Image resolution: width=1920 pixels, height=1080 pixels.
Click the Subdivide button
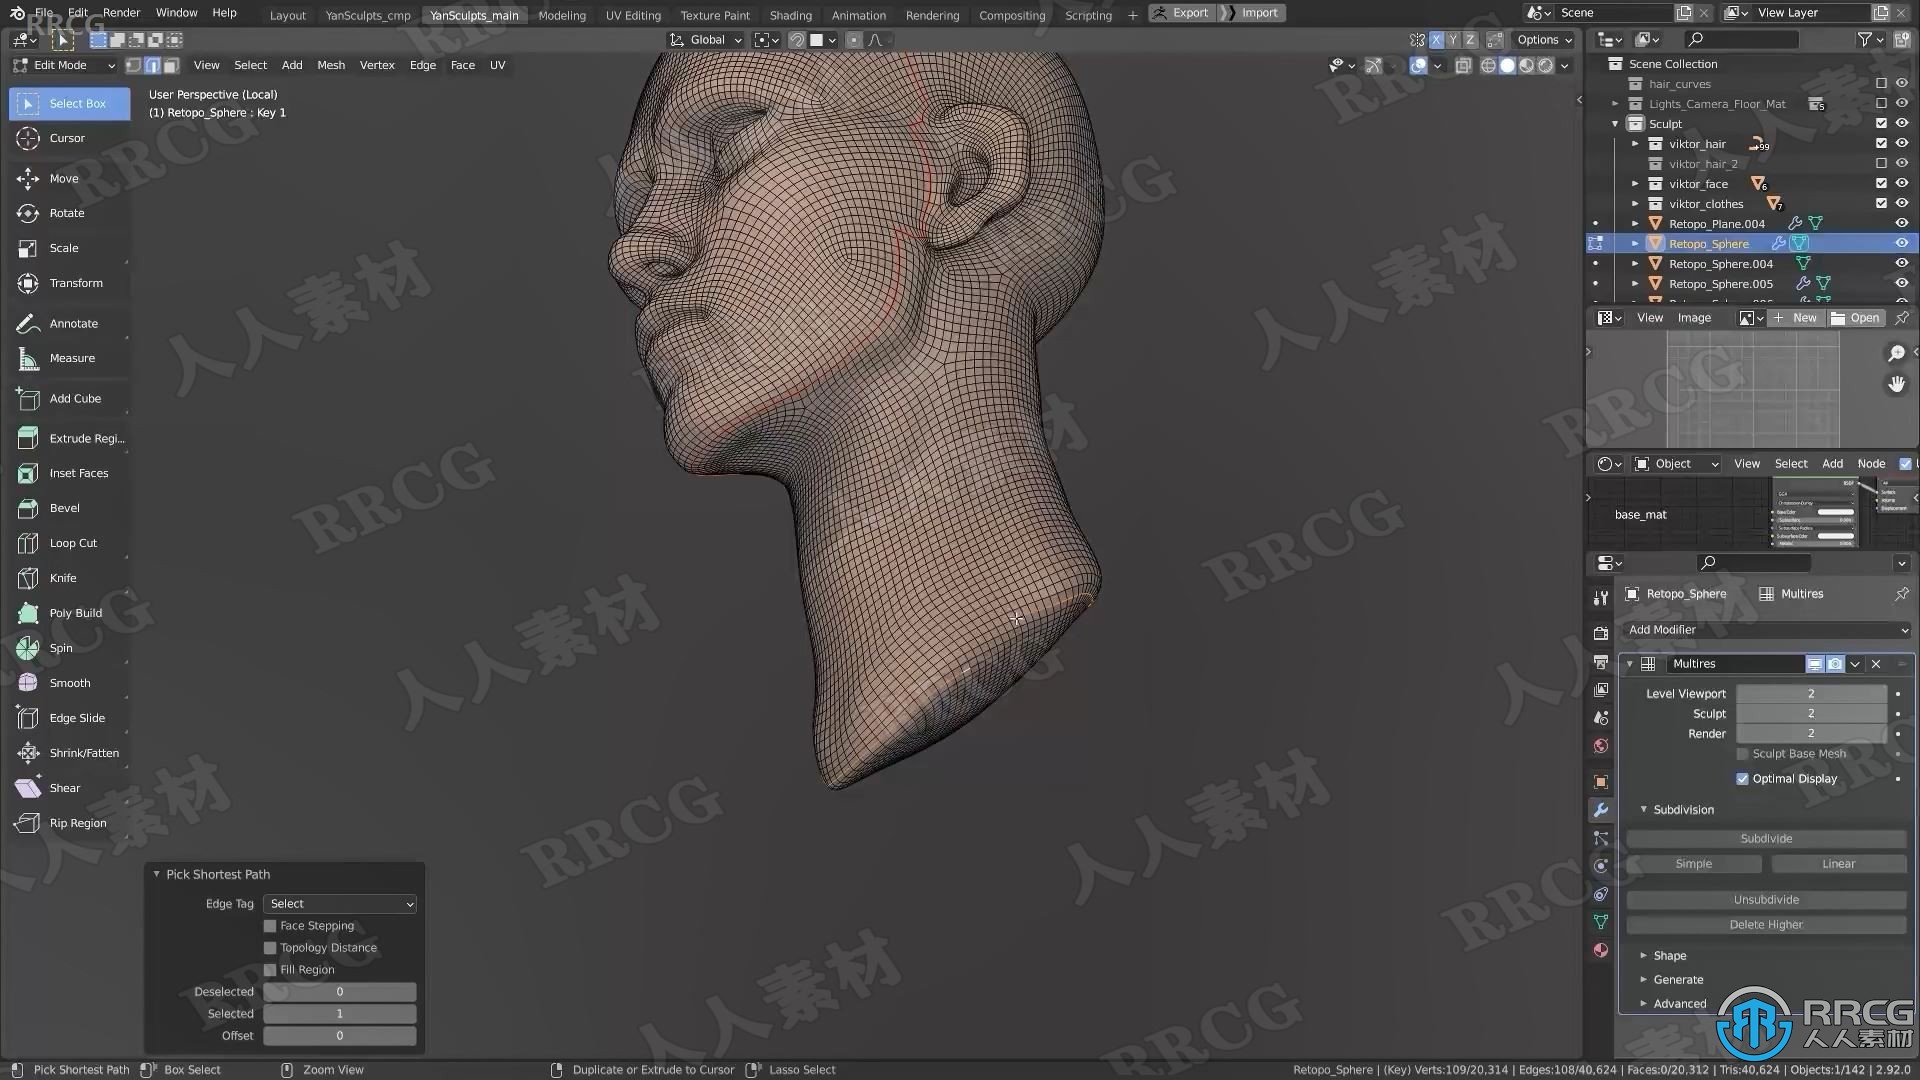coord(1766,836)
